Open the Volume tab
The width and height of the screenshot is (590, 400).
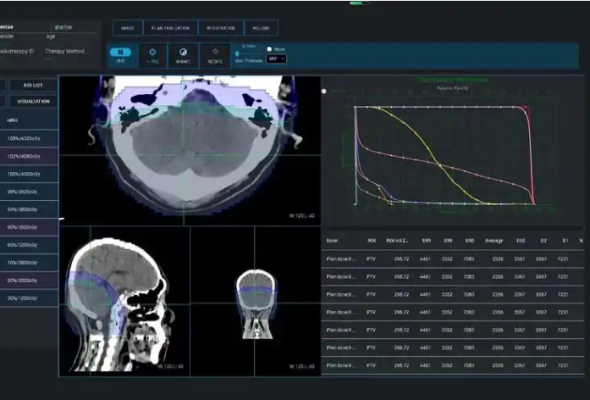[261, 28]
